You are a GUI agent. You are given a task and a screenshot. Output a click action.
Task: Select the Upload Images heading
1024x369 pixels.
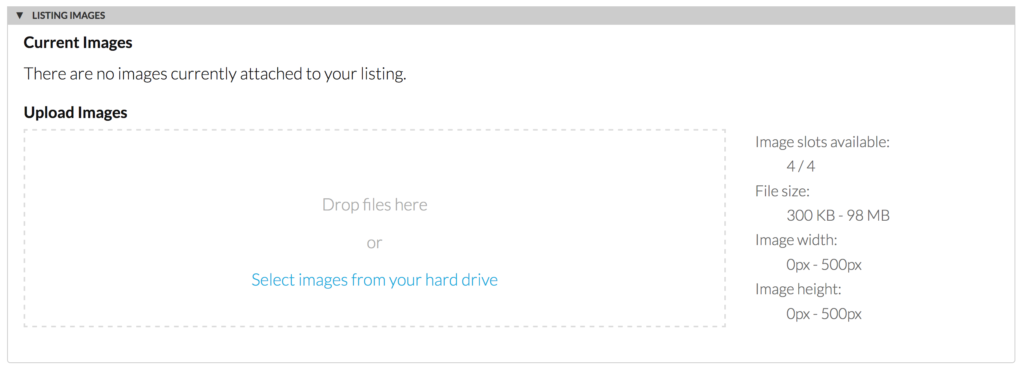click(x=75, y=113)
